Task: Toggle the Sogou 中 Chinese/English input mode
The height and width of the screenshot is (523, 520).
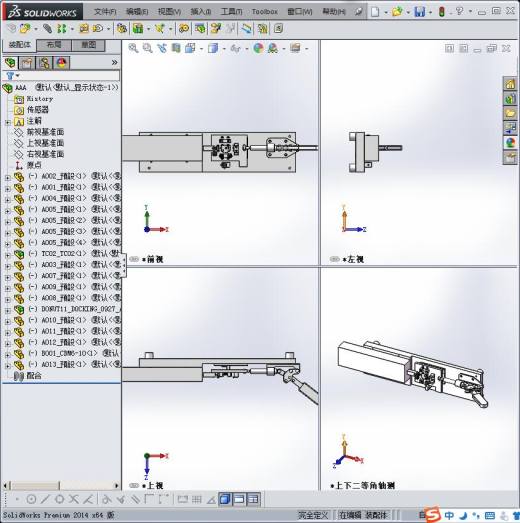Action: (449, 515)
